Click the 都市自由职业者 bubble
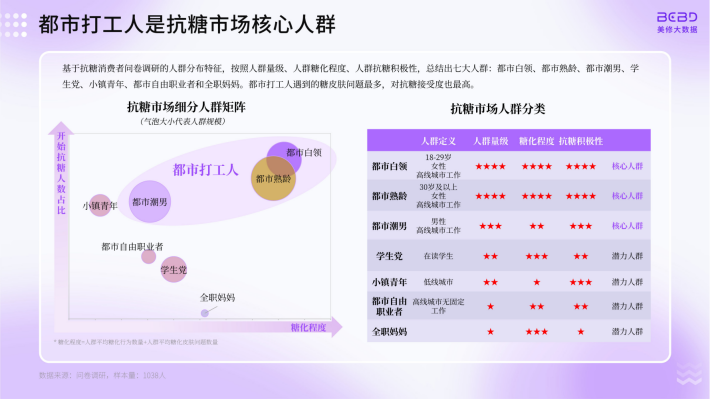The width and height of the screenshot is (710, 399). pyautogui.click(x=148, y=257)
